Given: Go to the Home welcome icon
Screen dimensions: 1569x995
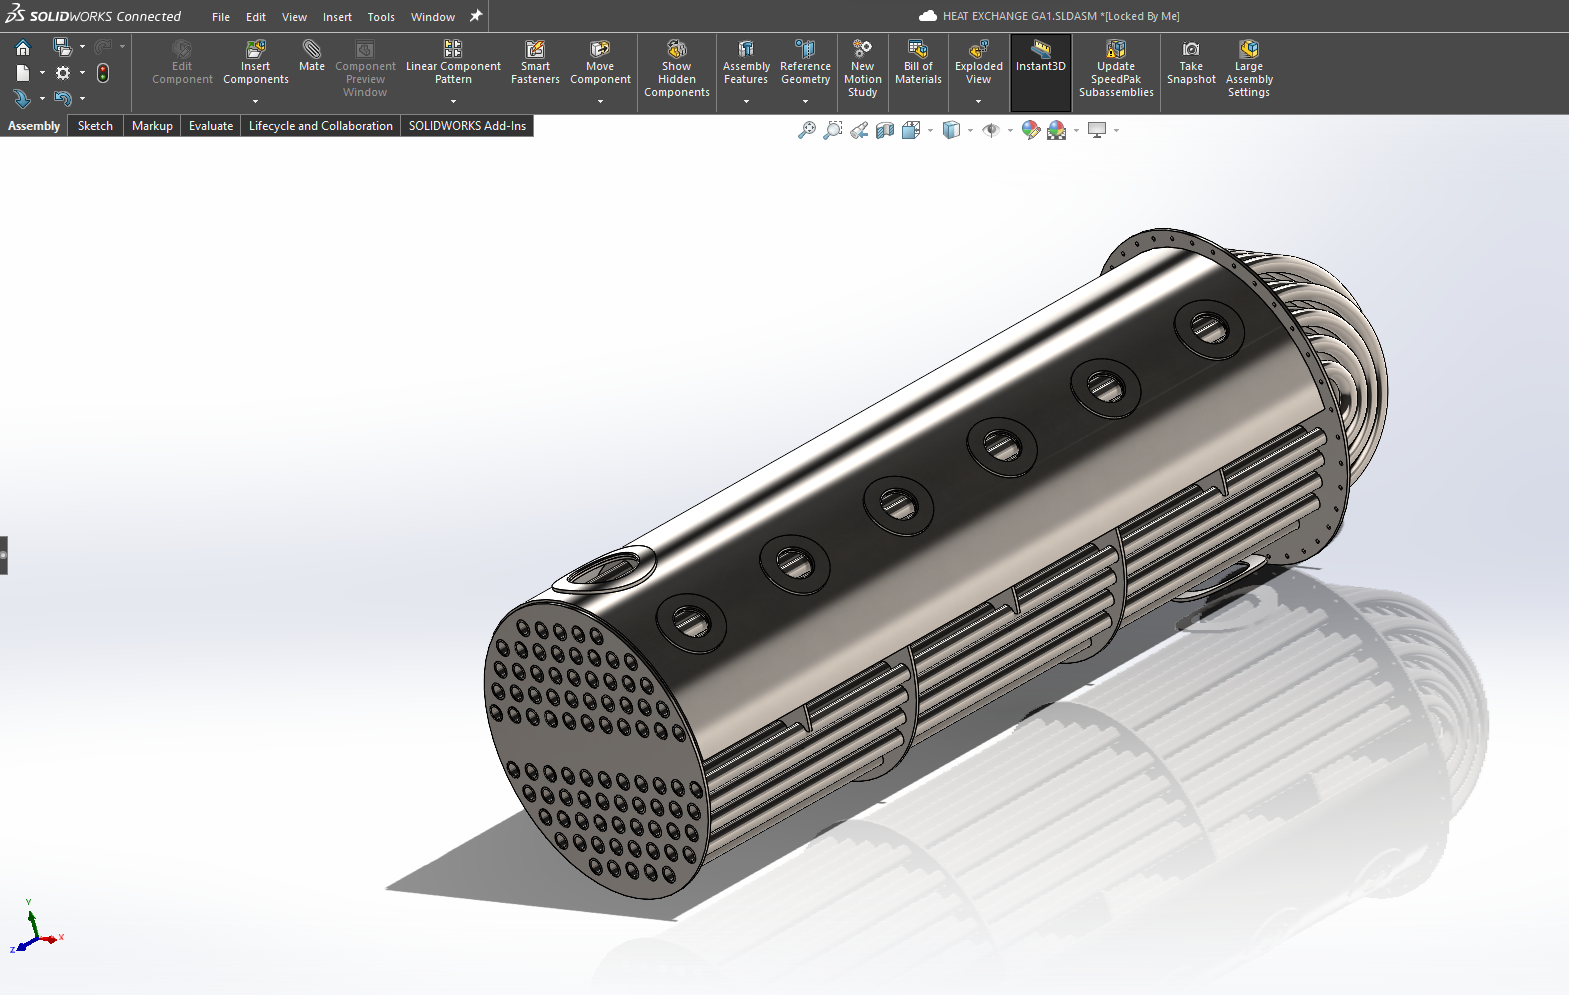Looking at the screenshot, I should click(x=23, y=47).
